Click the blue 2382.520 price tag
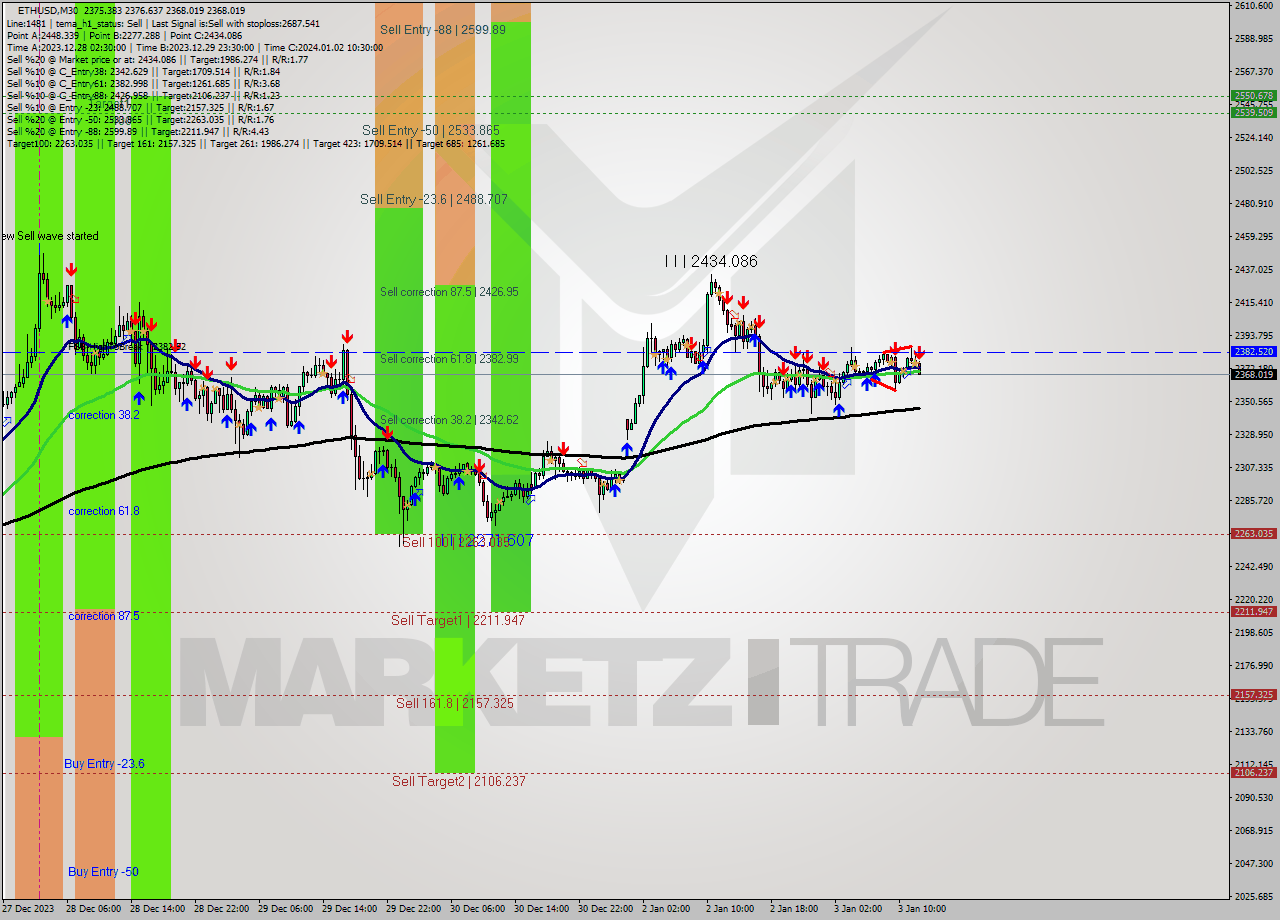 (1253, 352)
